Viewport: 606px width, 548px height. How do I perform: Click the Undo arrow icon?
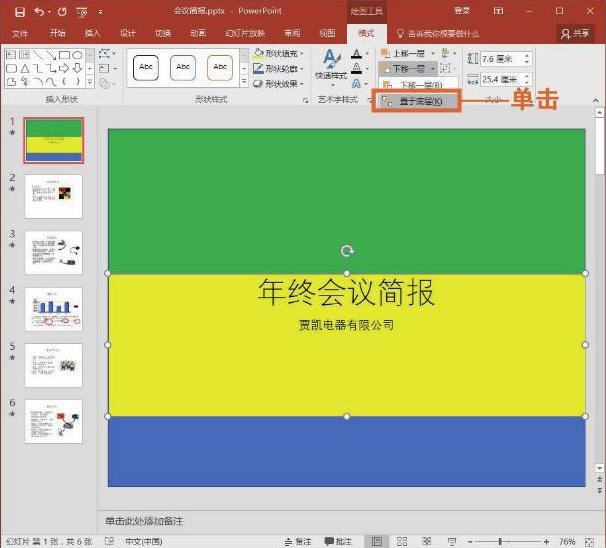[x=39, y=12]
